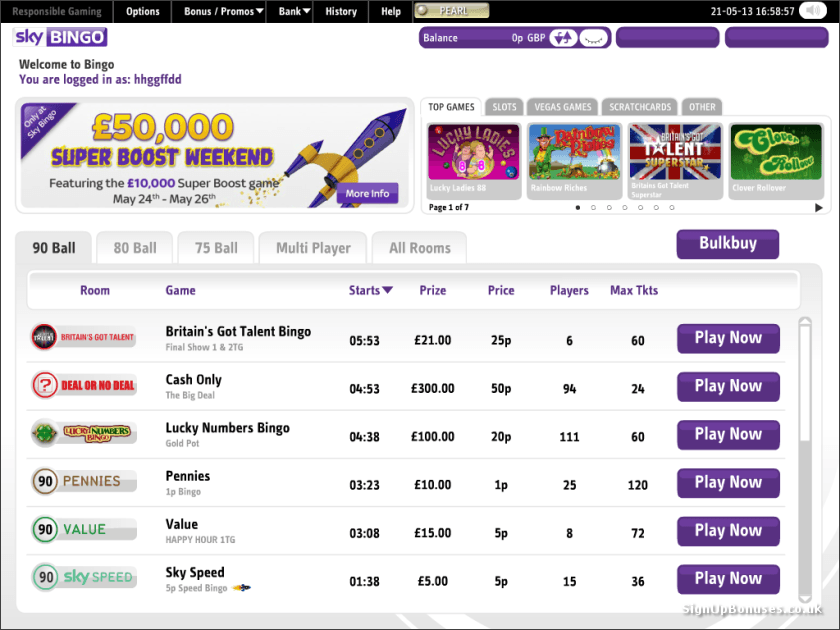
Task: Select page 7 dot in games carousel
Action: (x=672, y=208)
